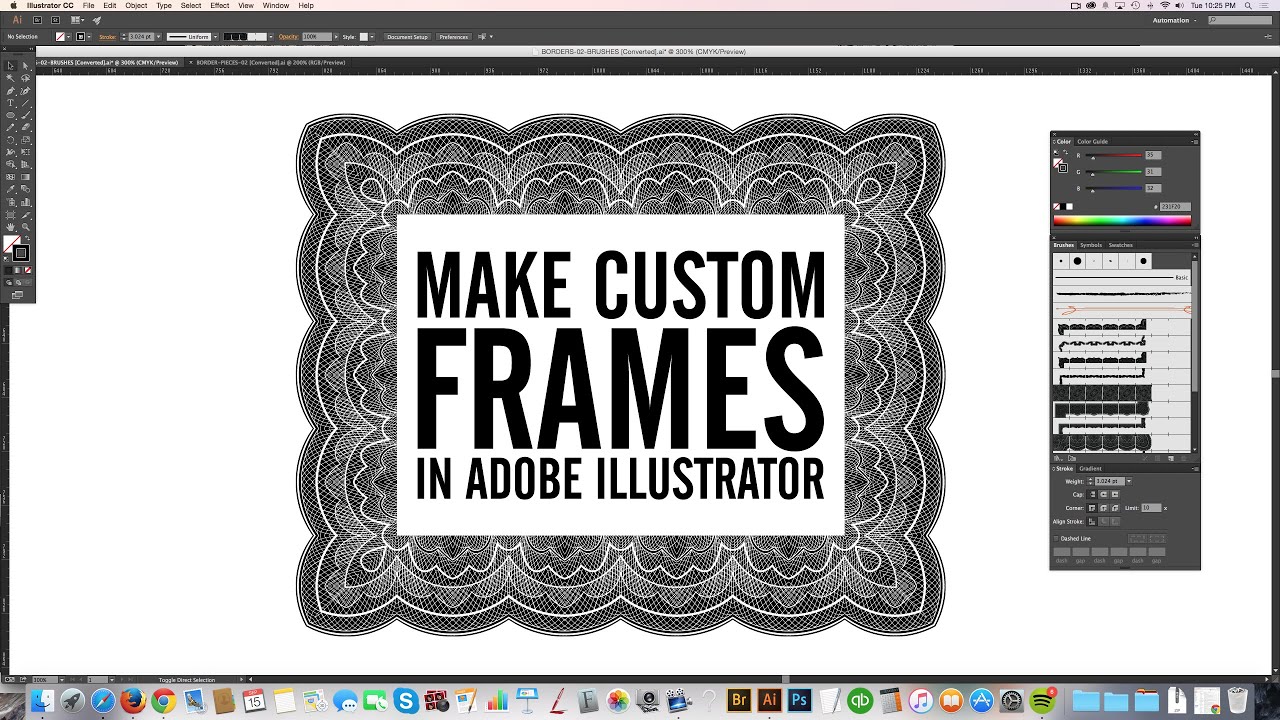1280x720 pixels.
Task: Switch to the Color Guide tab
Action: click(x=1092, y=141)
